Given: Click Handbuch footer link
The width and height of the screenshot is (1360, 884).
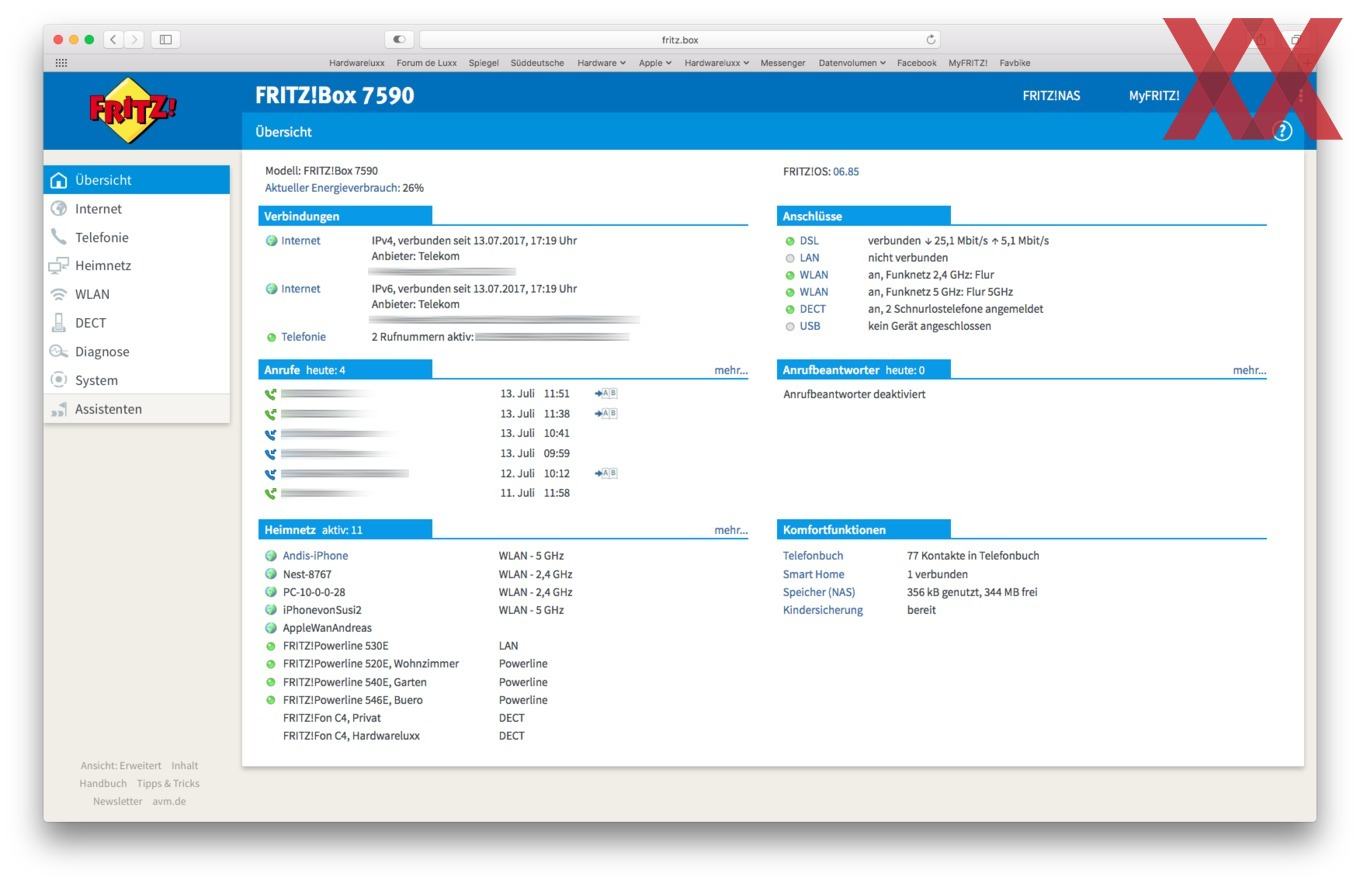Looking at the screenshot, I should [103, 784].
